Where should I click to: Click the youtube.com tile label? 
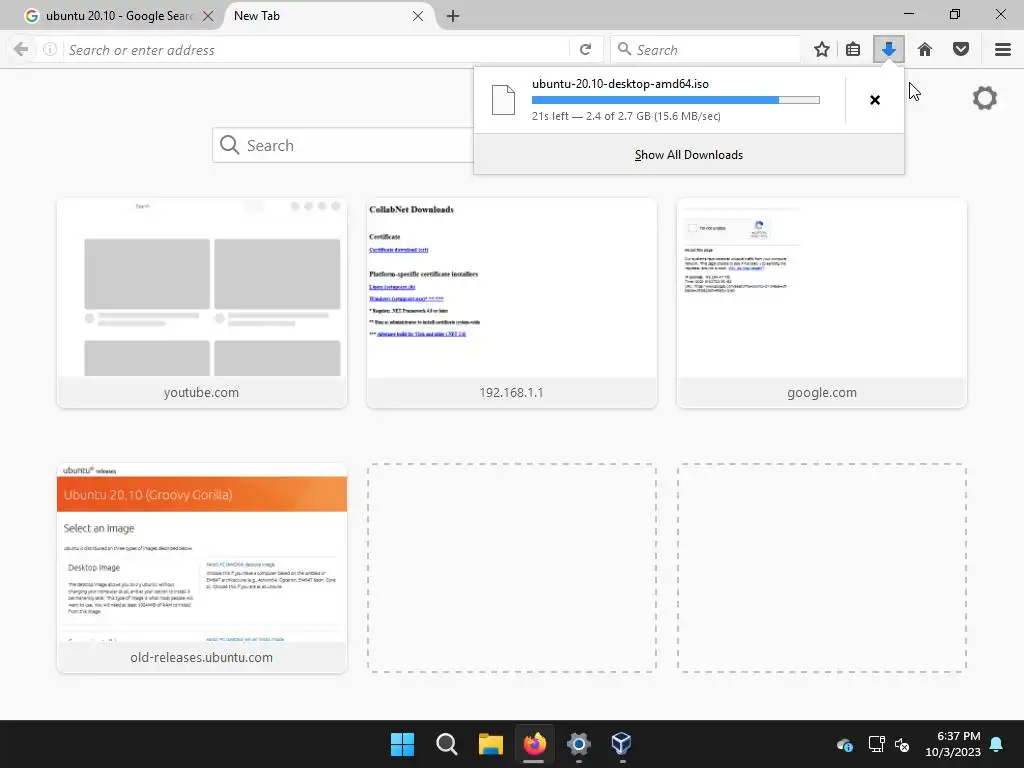click(201, 392)
